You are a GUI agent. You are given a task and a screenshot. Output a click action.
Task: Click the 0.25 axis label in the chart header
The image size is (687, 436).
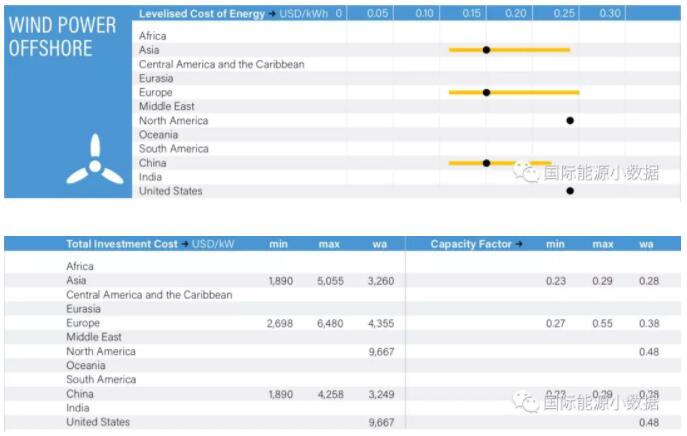(564, 14)
